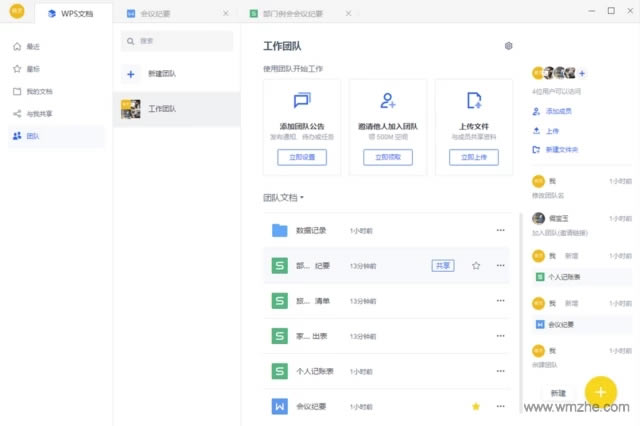Image resolution: width=640 pixels, height=426 pixels.
Task: Click the member avatars group
Action: 554,73
